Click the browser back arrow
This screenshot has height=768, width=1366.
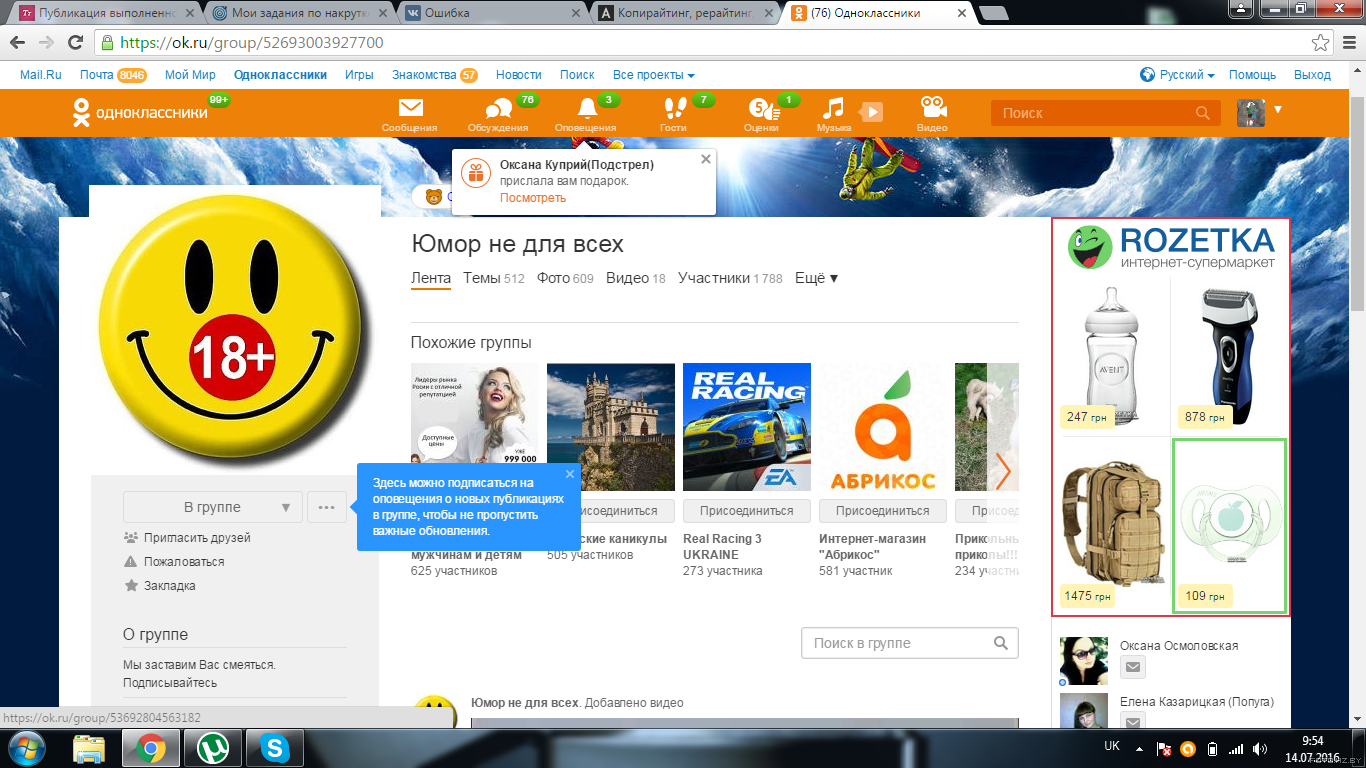(19, 43)
